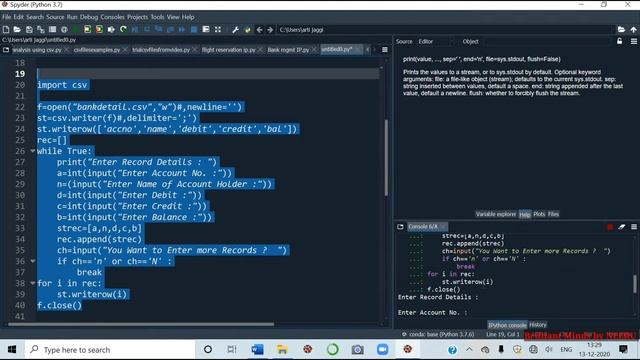Re-run last script with the green arrow icon
This screenshot has height=360, width=640.
pyautogui.click(x=123, y=29)
